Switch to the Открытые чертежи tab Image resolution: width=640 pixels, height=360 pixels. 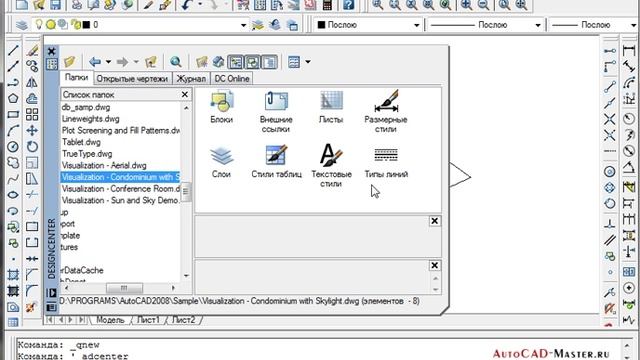pos(132,78)
